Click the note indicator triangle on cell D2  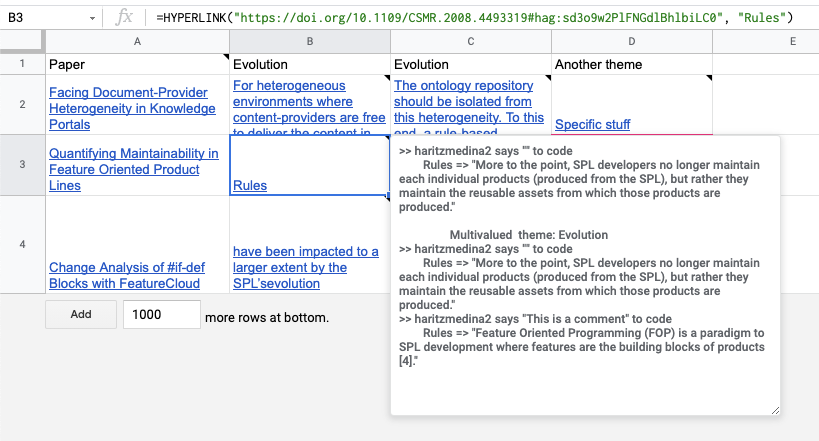coord(709,78)
